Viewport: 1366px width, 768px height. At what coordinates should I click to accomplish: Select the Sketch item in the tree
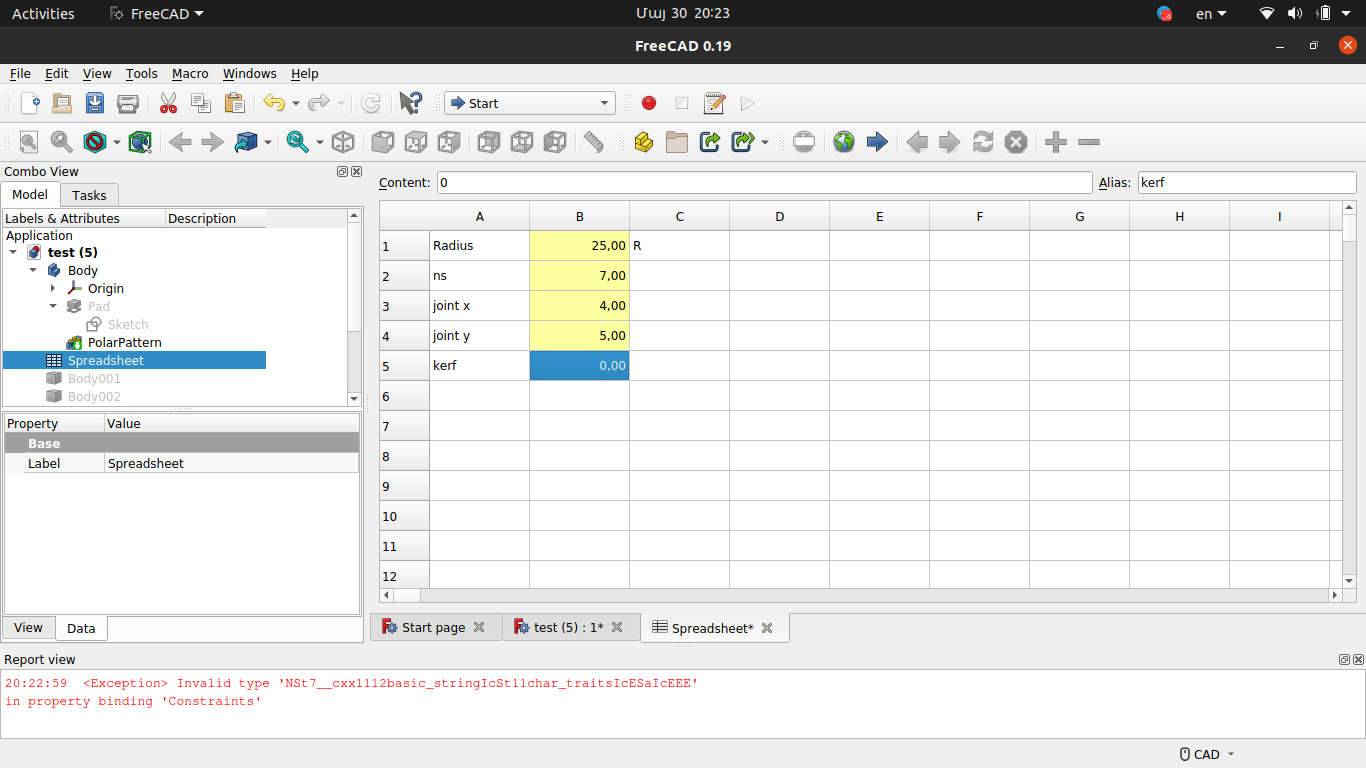[x=128, y=325]
